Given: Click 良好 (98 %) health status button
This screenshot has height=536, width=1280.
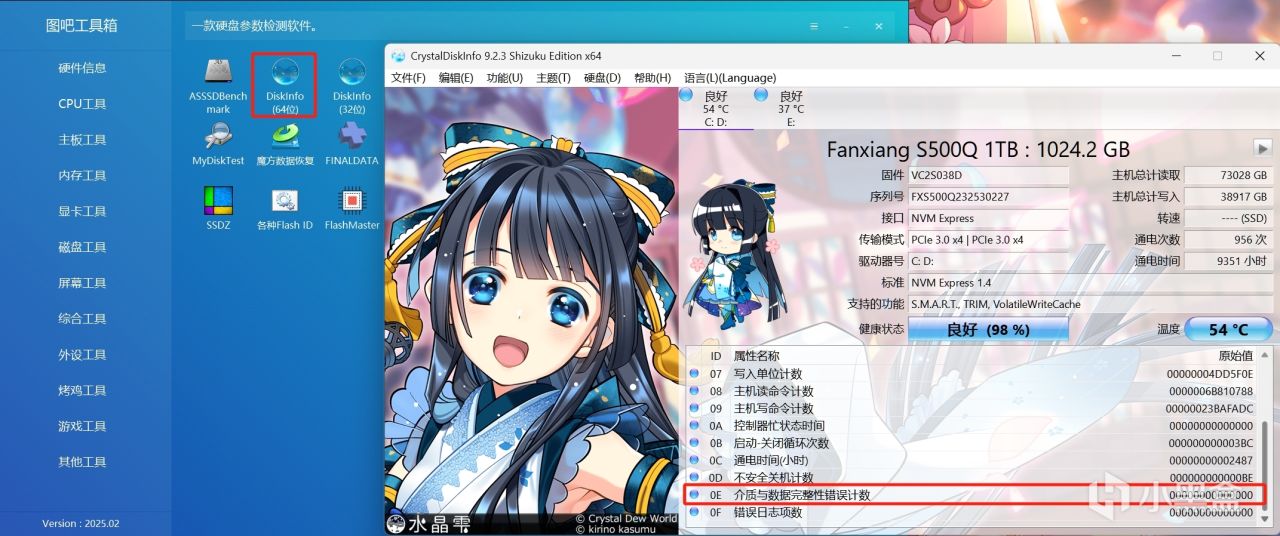Looking at the screenshot, I should click(x=988, y=329).
